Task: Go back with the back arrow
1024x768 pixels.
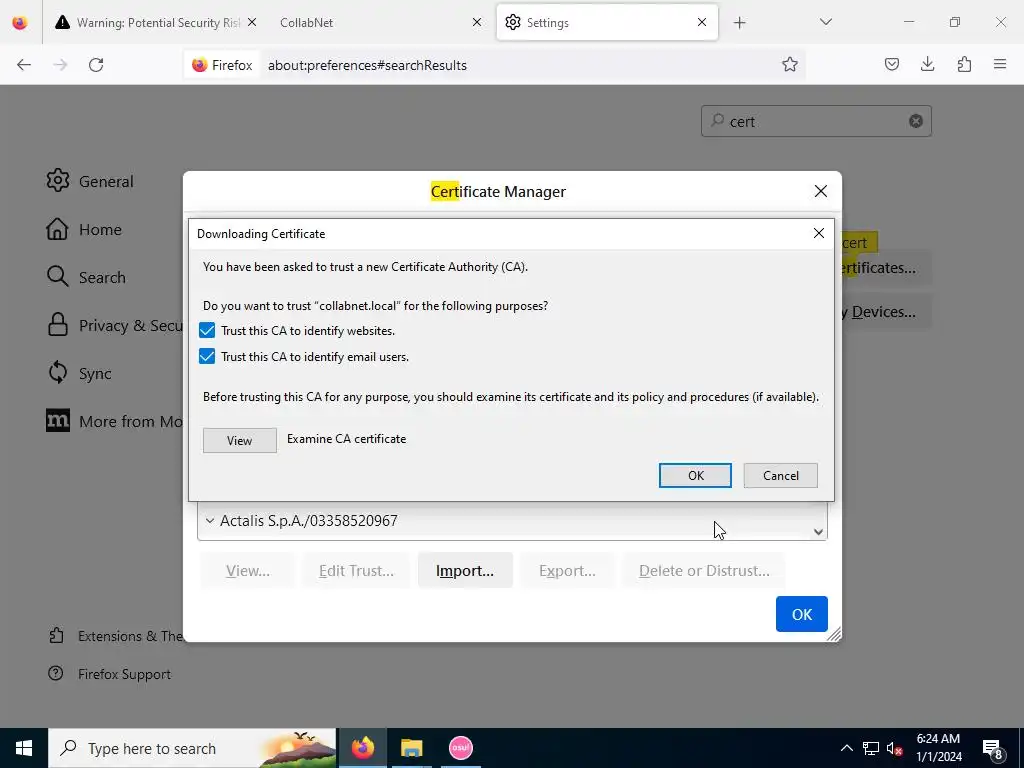Action: click(x=24, y=65)
